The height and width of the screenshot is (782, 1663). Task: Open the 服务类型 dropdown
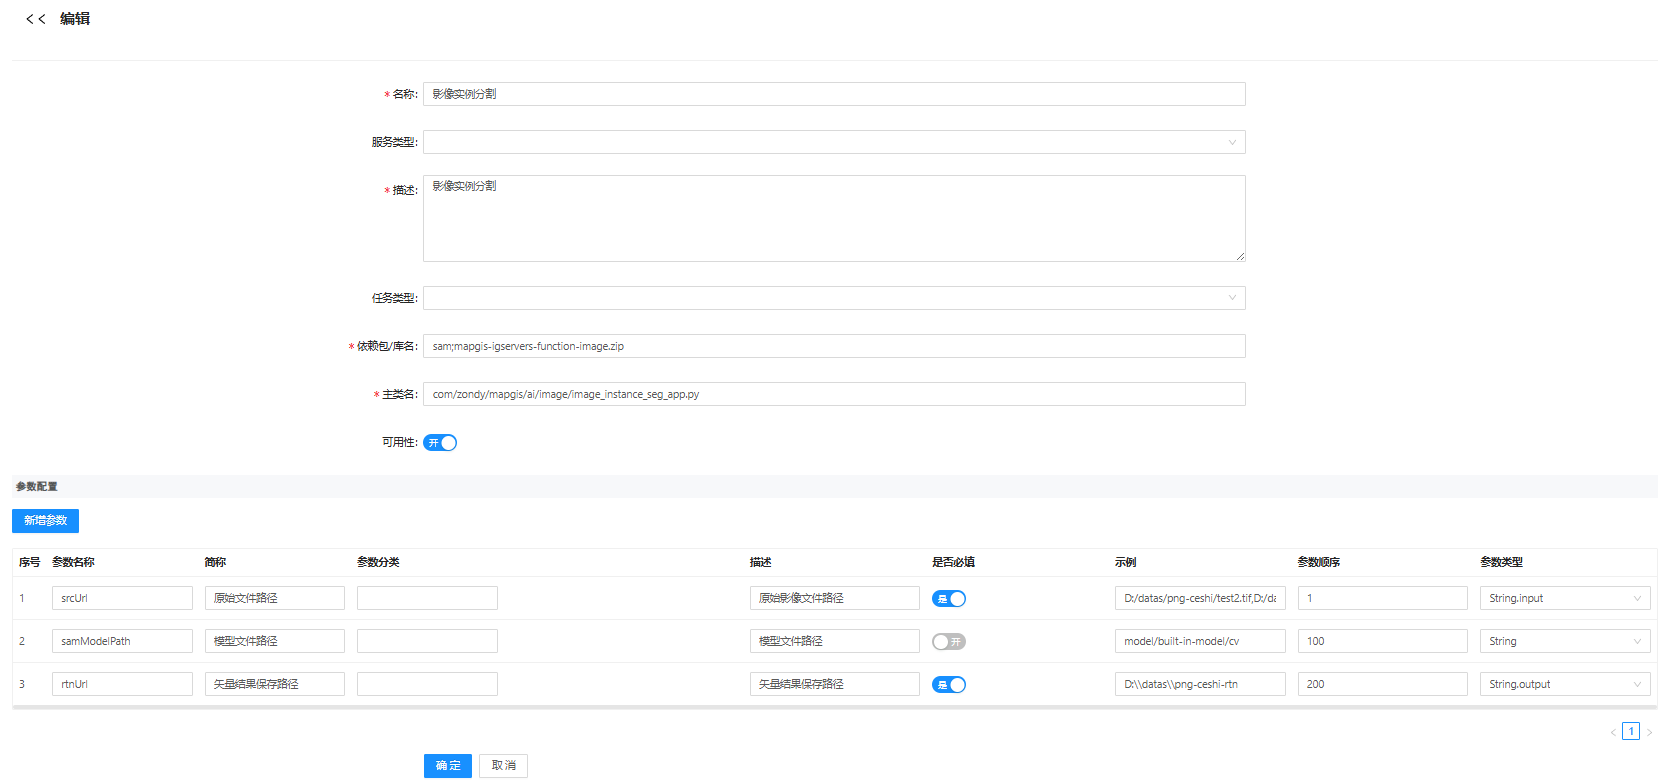[x=833, y=142]
